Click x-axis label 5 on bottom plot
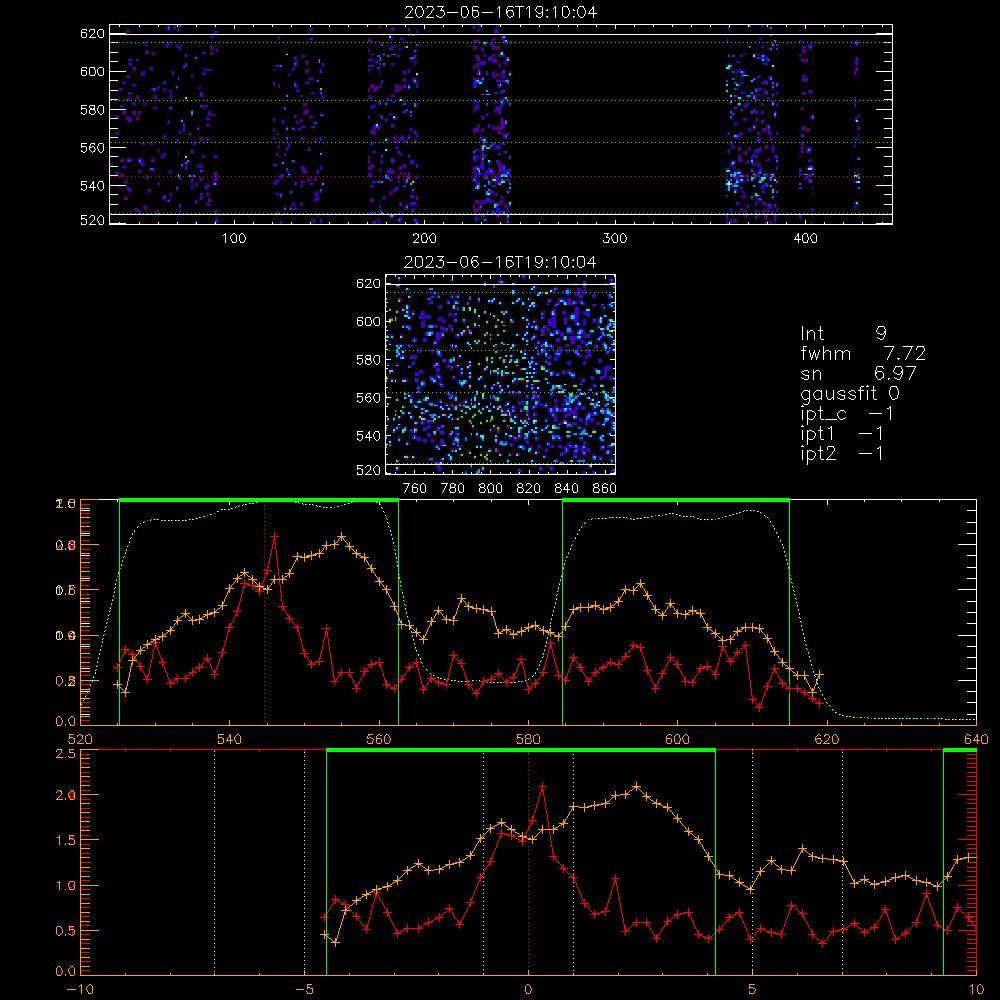This screenshot has width=1000, height=1000. coord(753,989)
